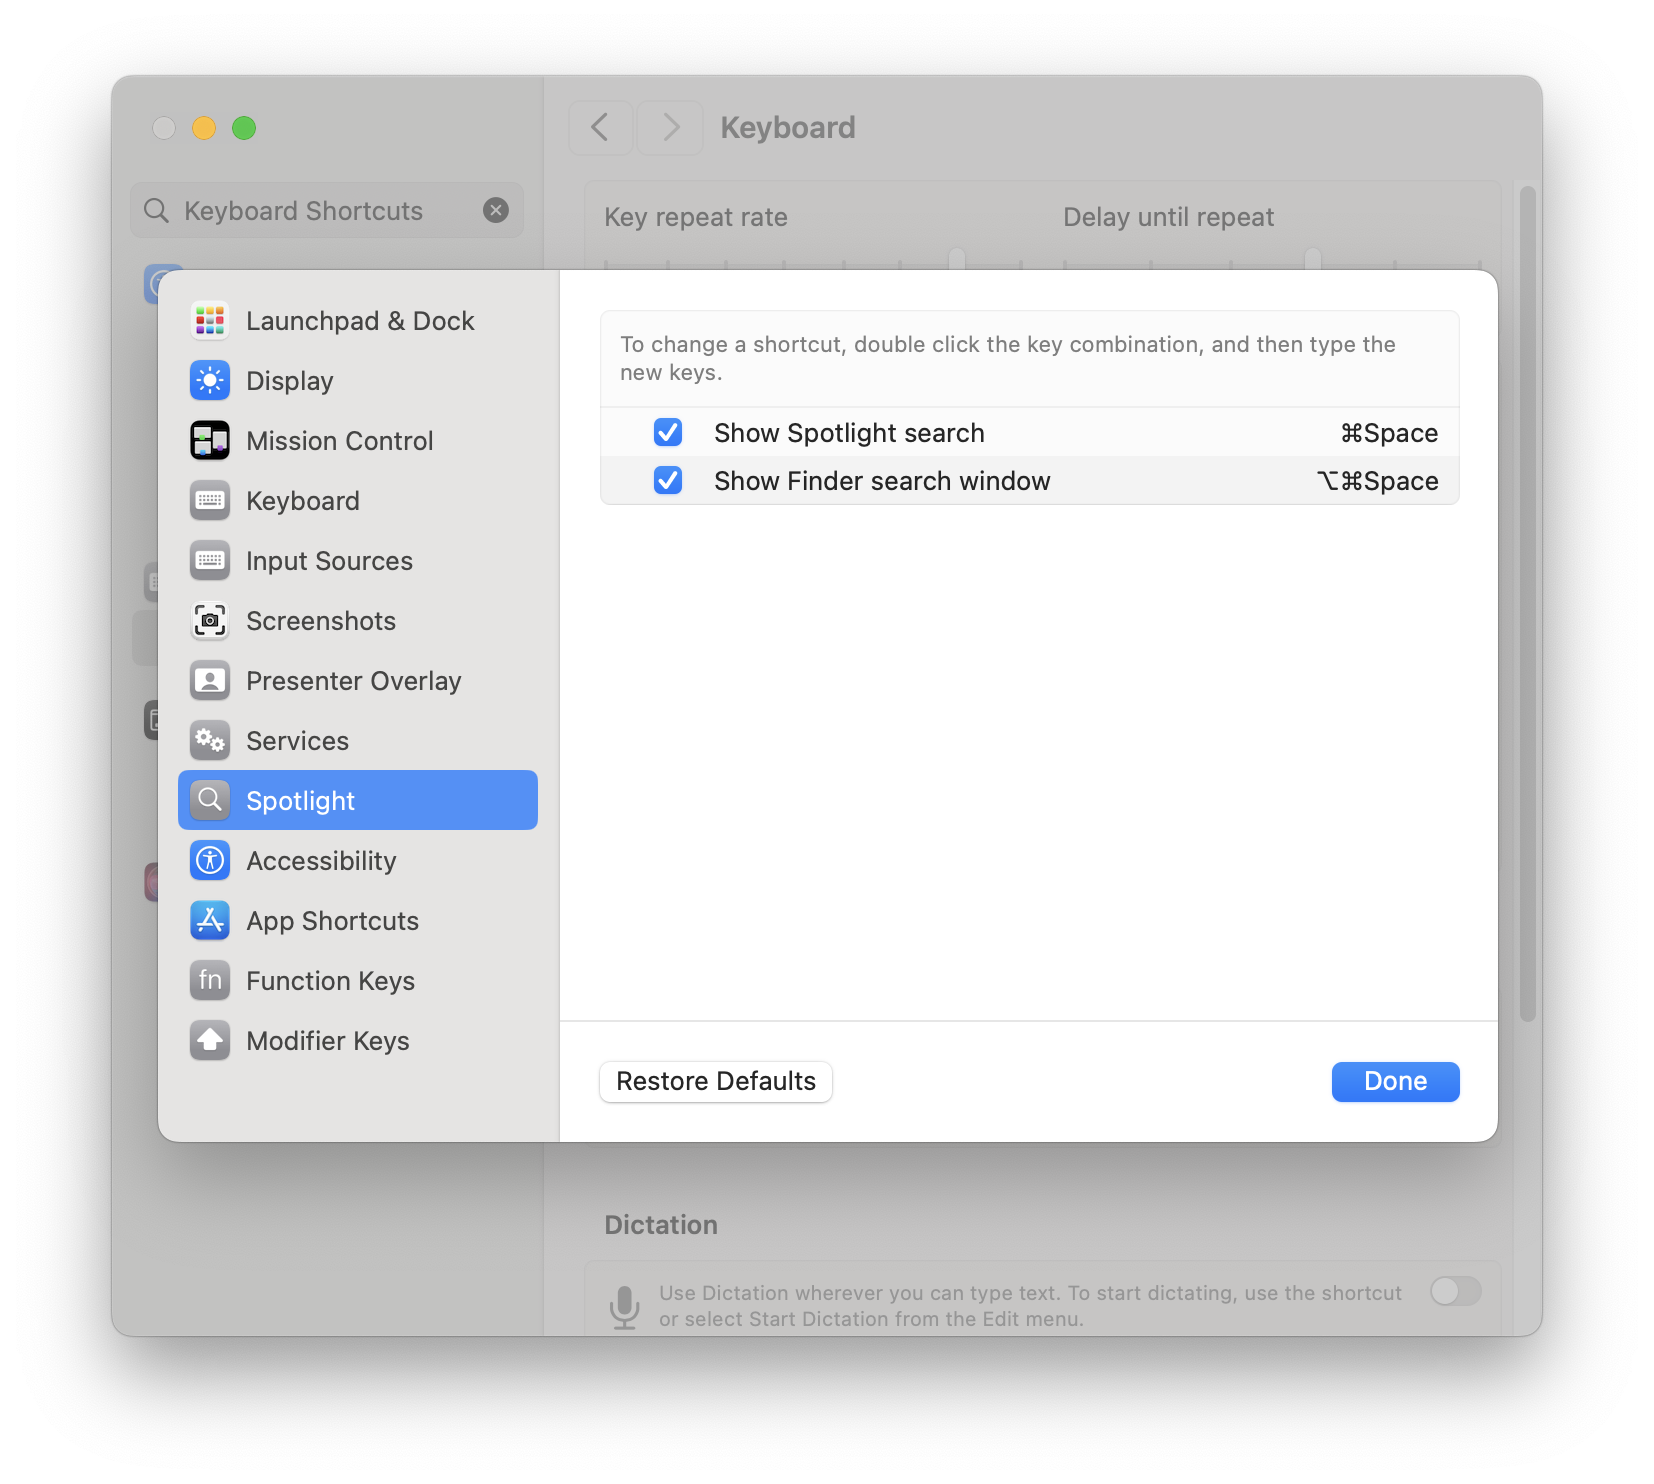Adjust the Delay until repeat slider
Image resolution: width=1654 pixels, height=1484 pixels.
pyautogui.click(x=1313, y=259)
